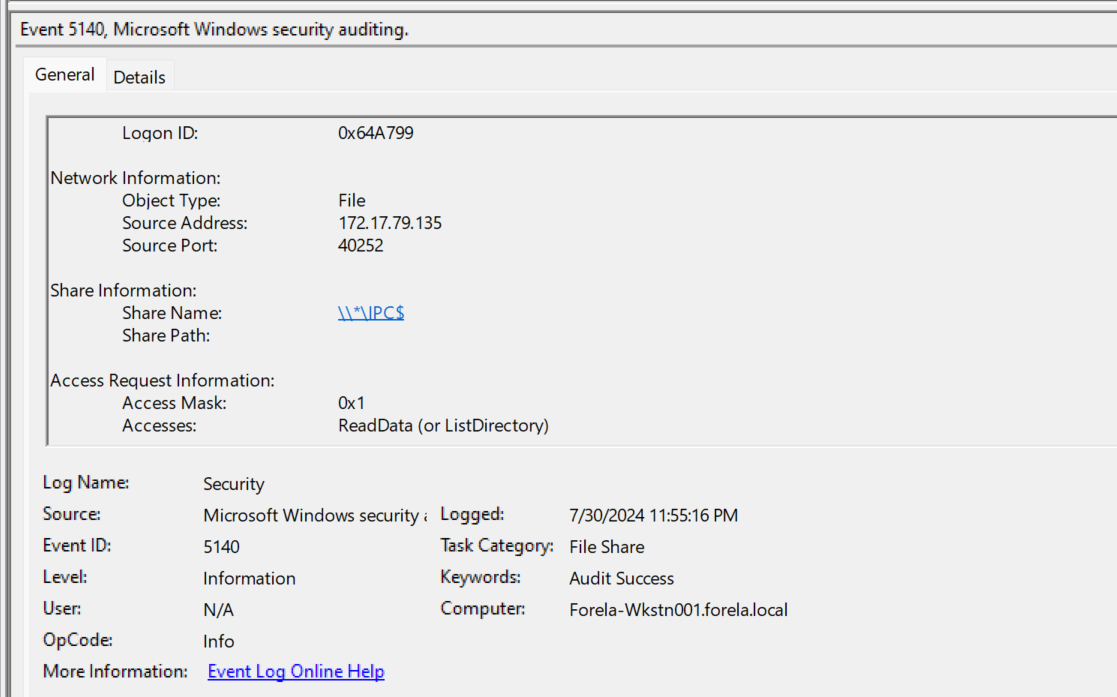Click the Logon ID value 0x64A799

(x=375, y=133)
